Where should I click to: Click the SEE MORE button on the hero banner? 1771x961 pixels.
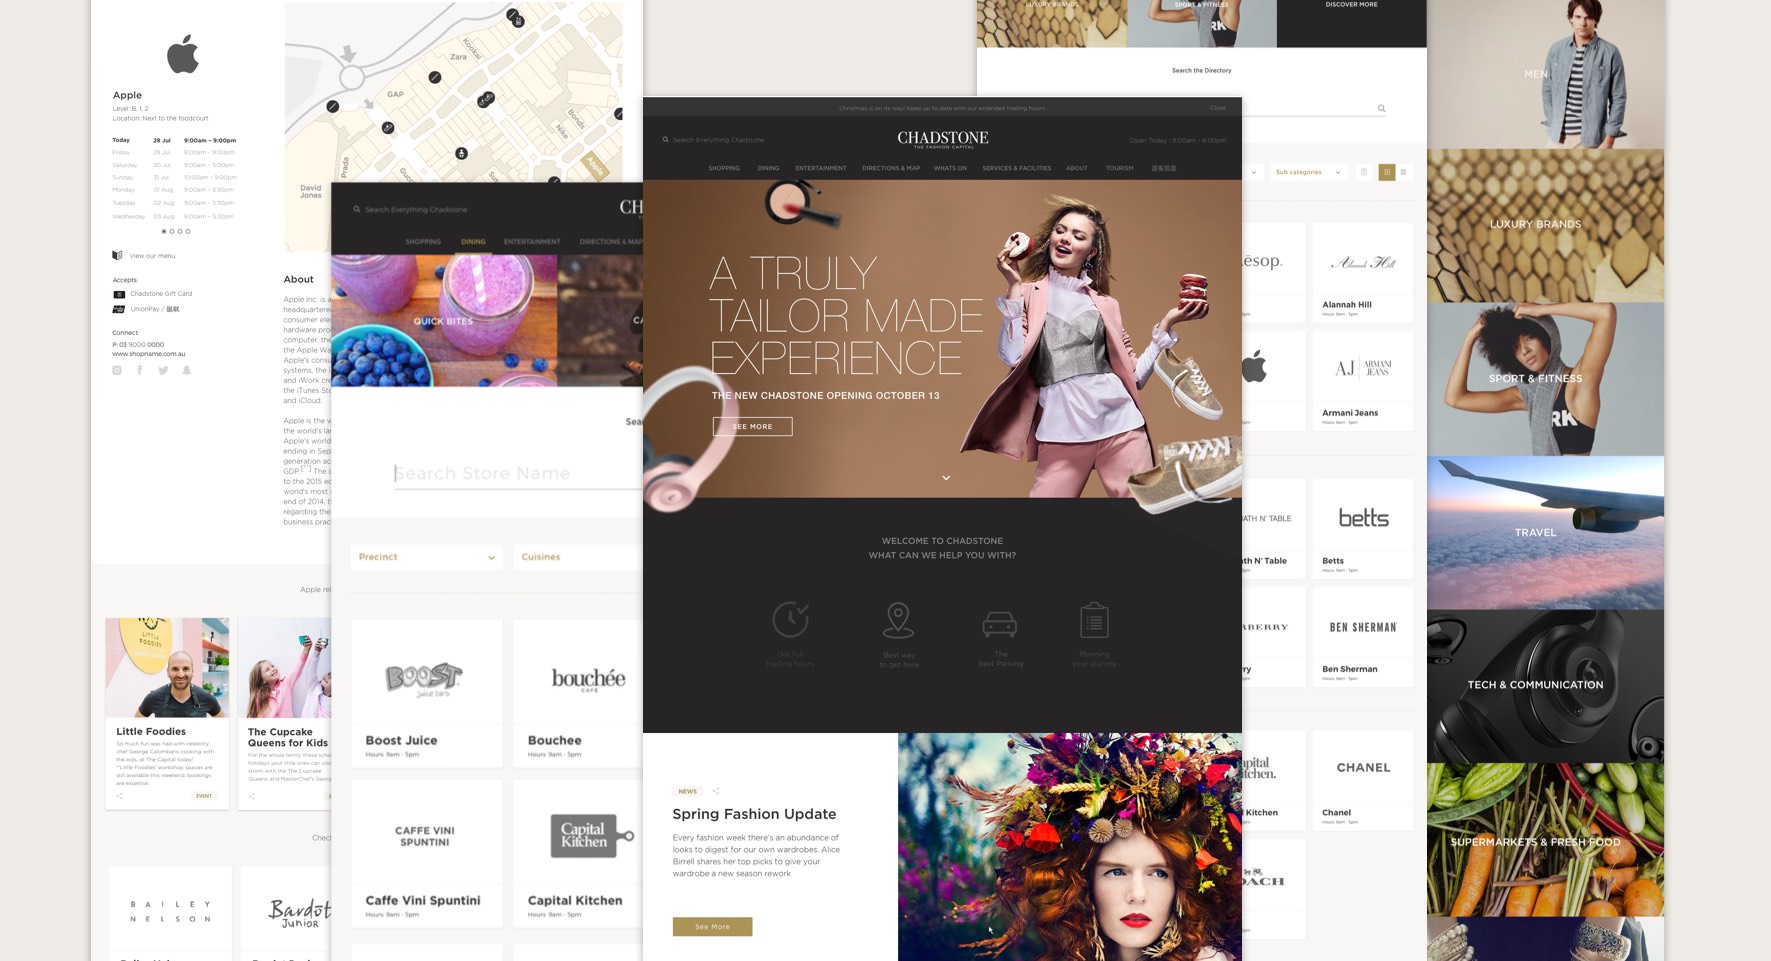pyautogui.click(x=752, y=426)
